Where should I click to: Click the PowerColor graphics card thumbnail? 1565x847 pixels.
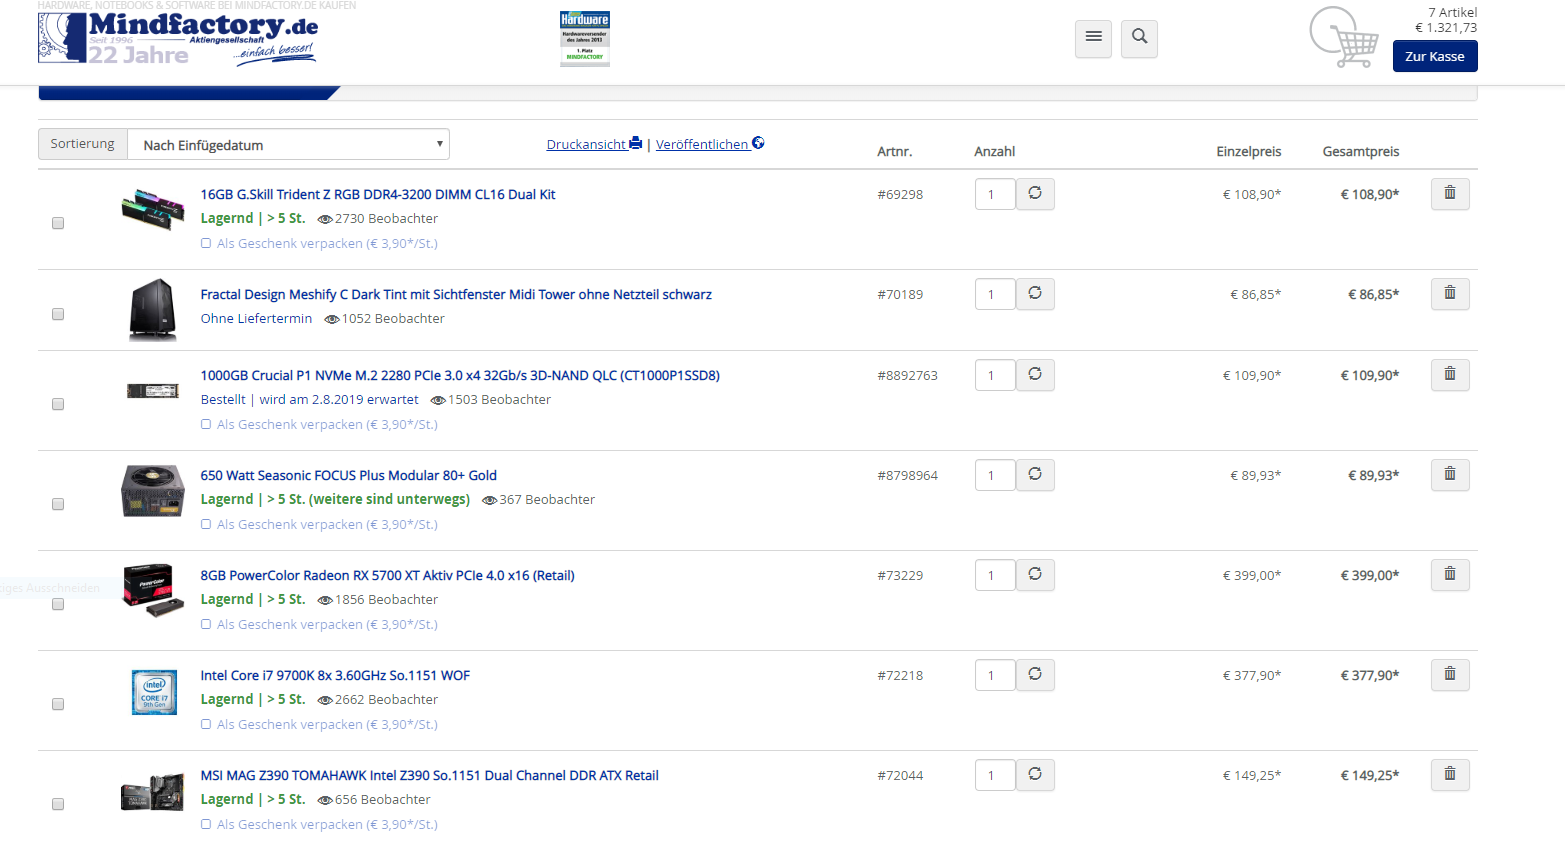[153, 590]
